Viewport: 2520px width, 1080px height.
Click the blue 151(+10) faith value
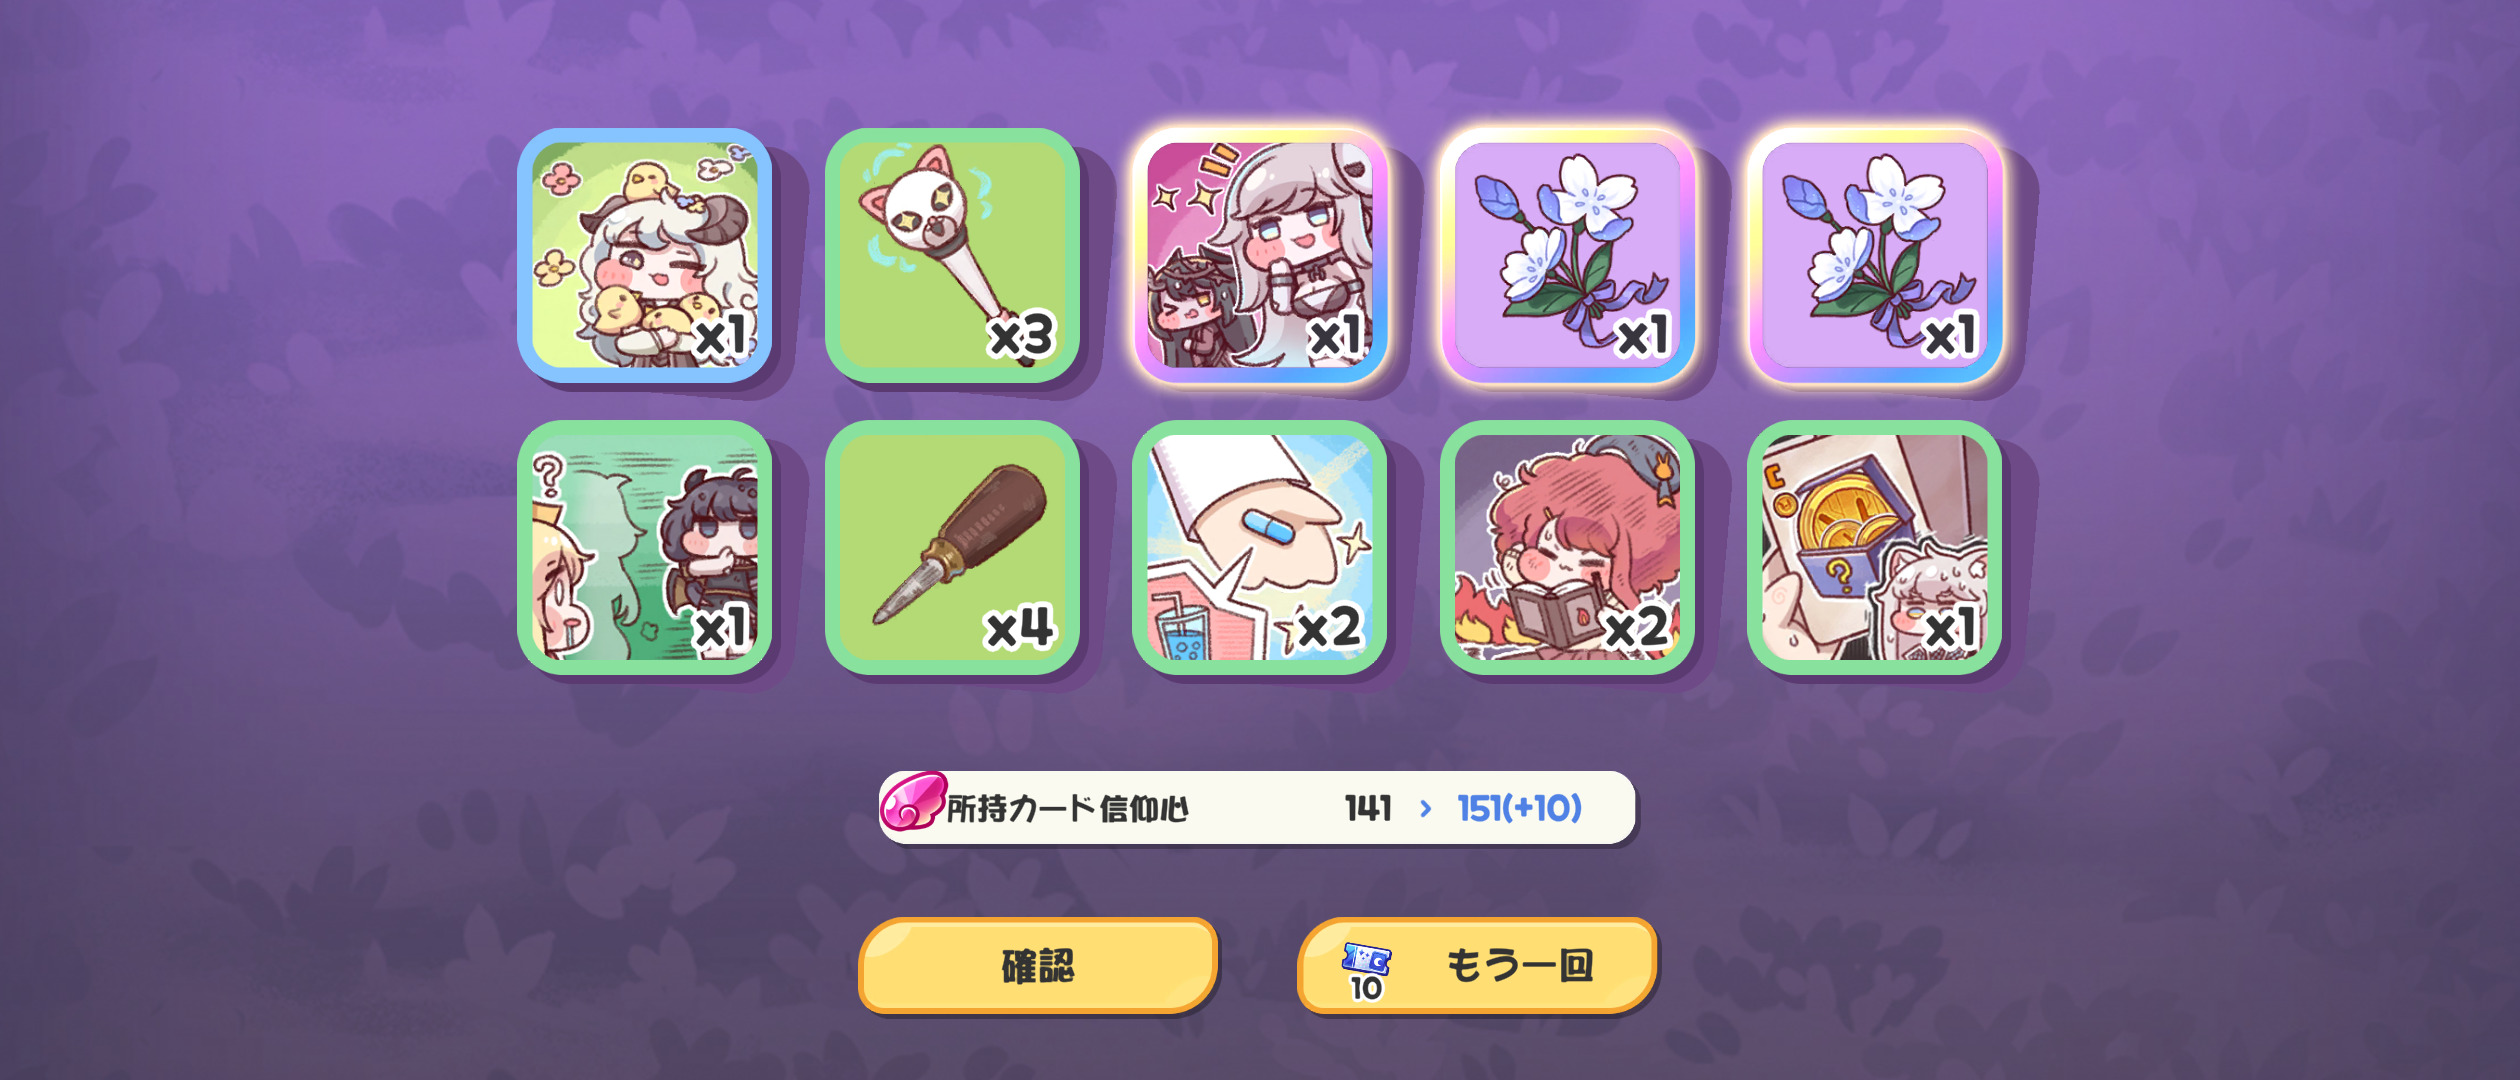pos(1519,808)
